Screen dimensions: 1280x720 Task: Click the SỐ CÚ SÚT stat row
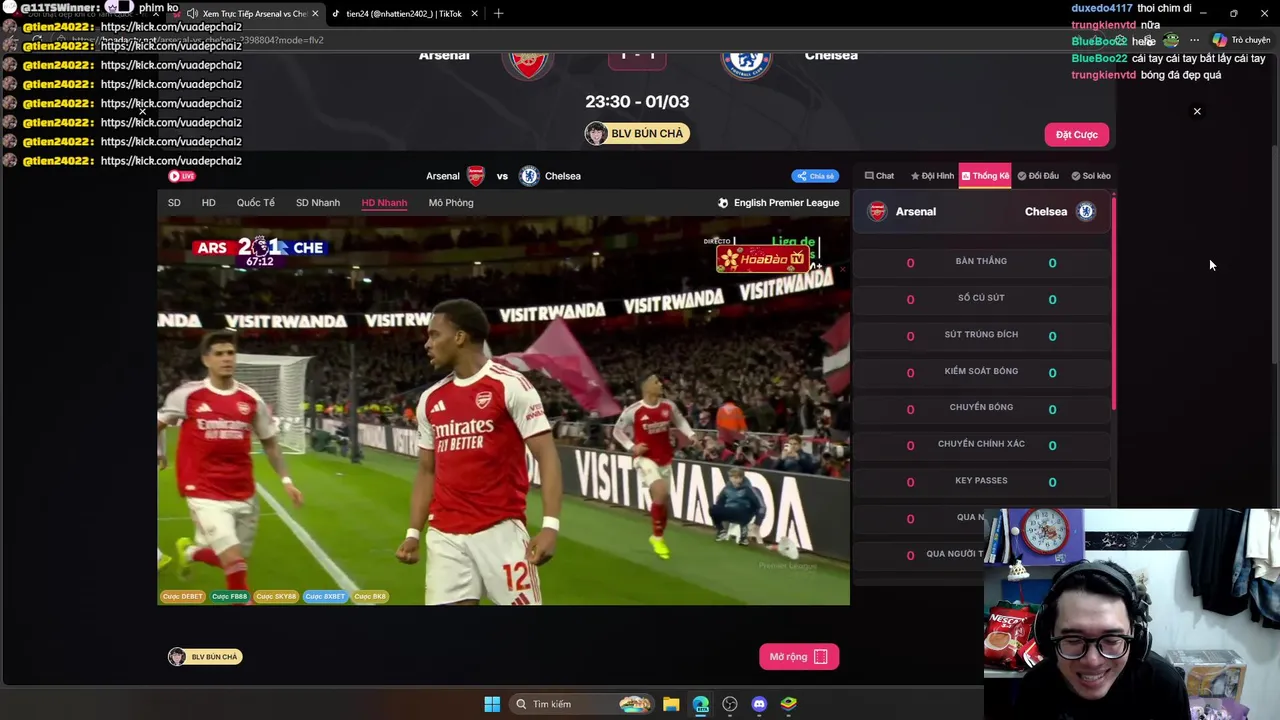[981, 299]
